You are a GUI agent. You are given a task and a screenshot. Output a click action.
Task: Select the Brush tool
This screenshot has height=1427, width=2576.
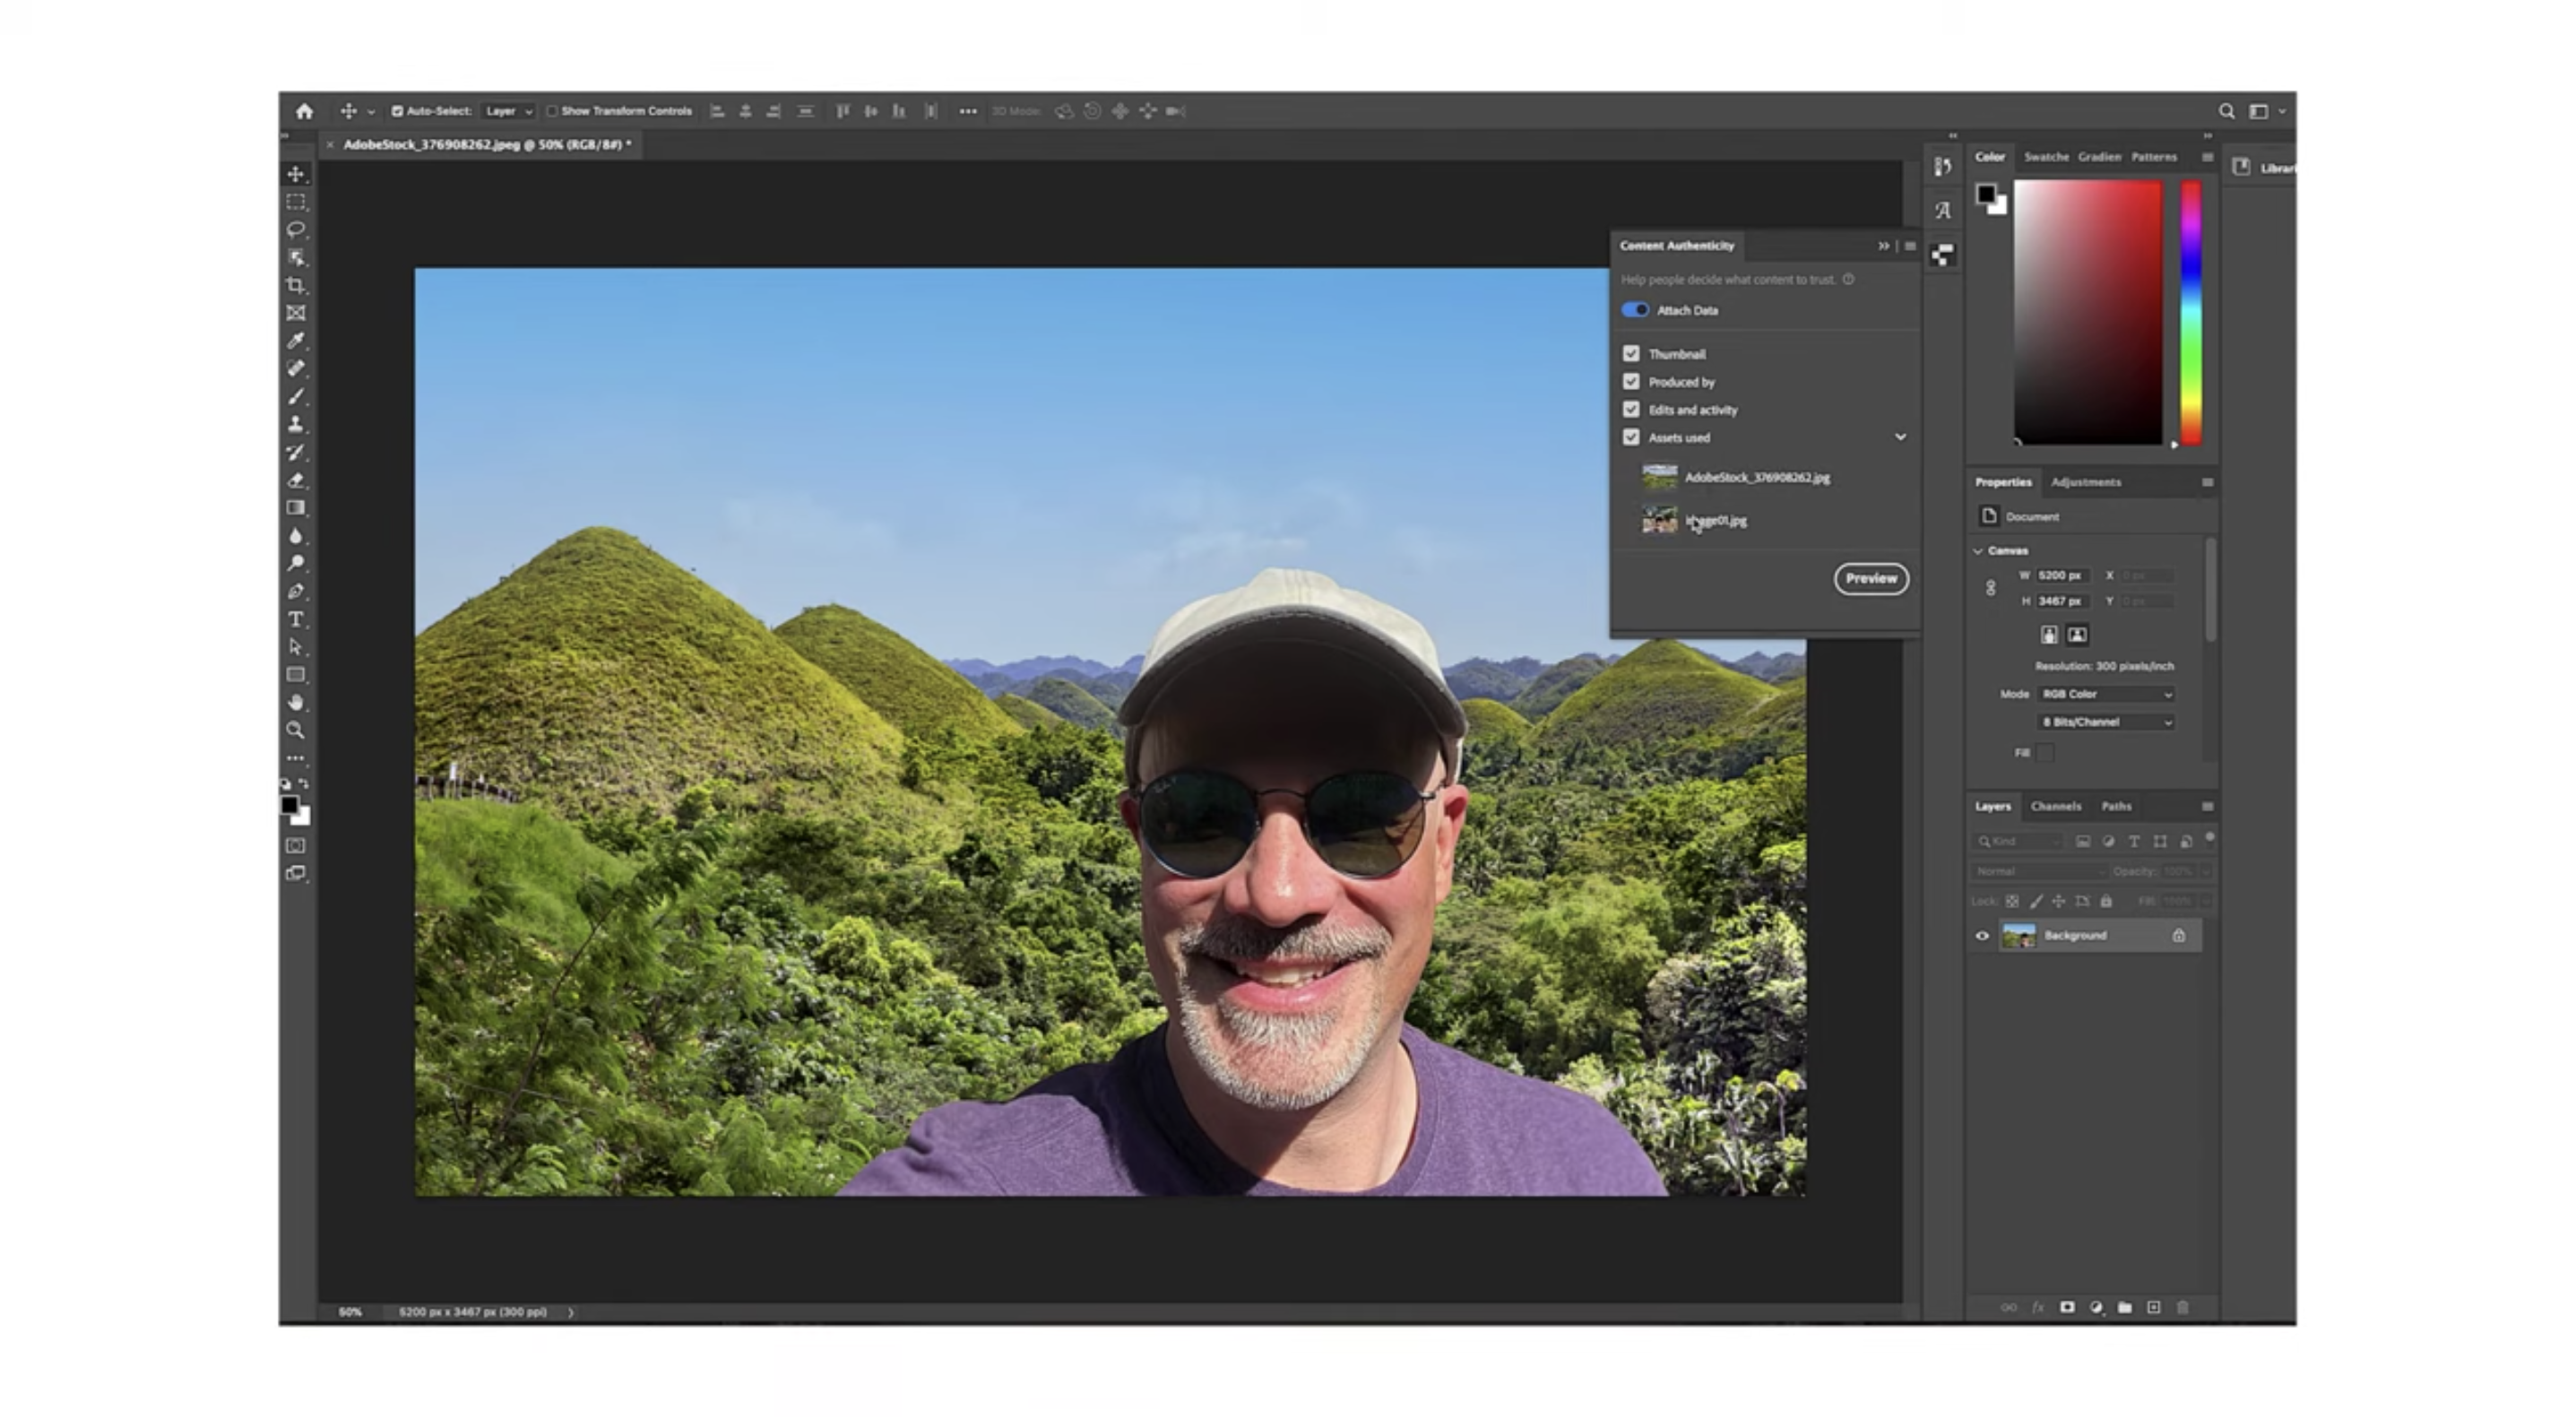pyautogui.click(x=296, y=397)
